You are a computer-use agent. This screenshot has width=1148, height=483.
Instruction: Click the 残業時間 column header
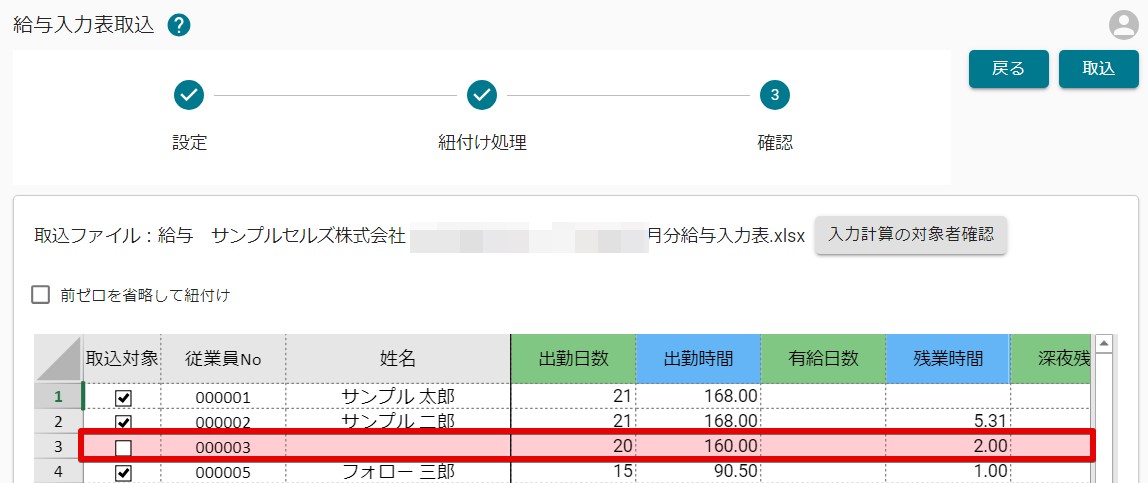click(948, 359)
